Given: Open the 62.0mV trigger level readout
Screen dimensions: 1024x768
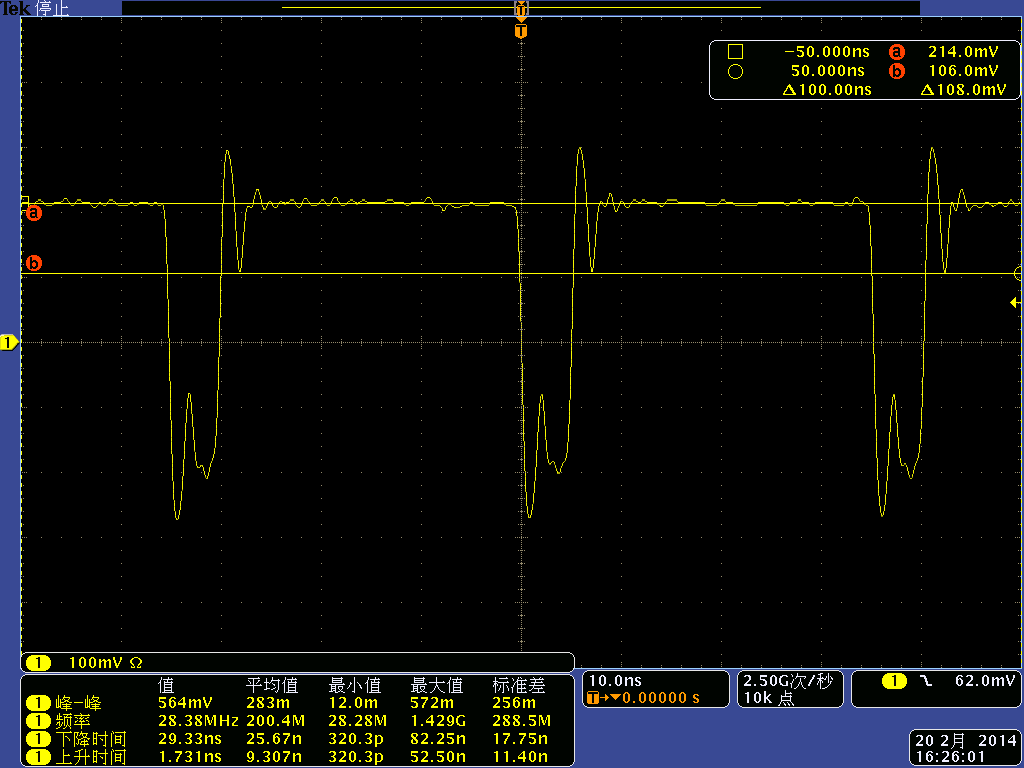Looking at the screenshot, I should click(985, 681).
